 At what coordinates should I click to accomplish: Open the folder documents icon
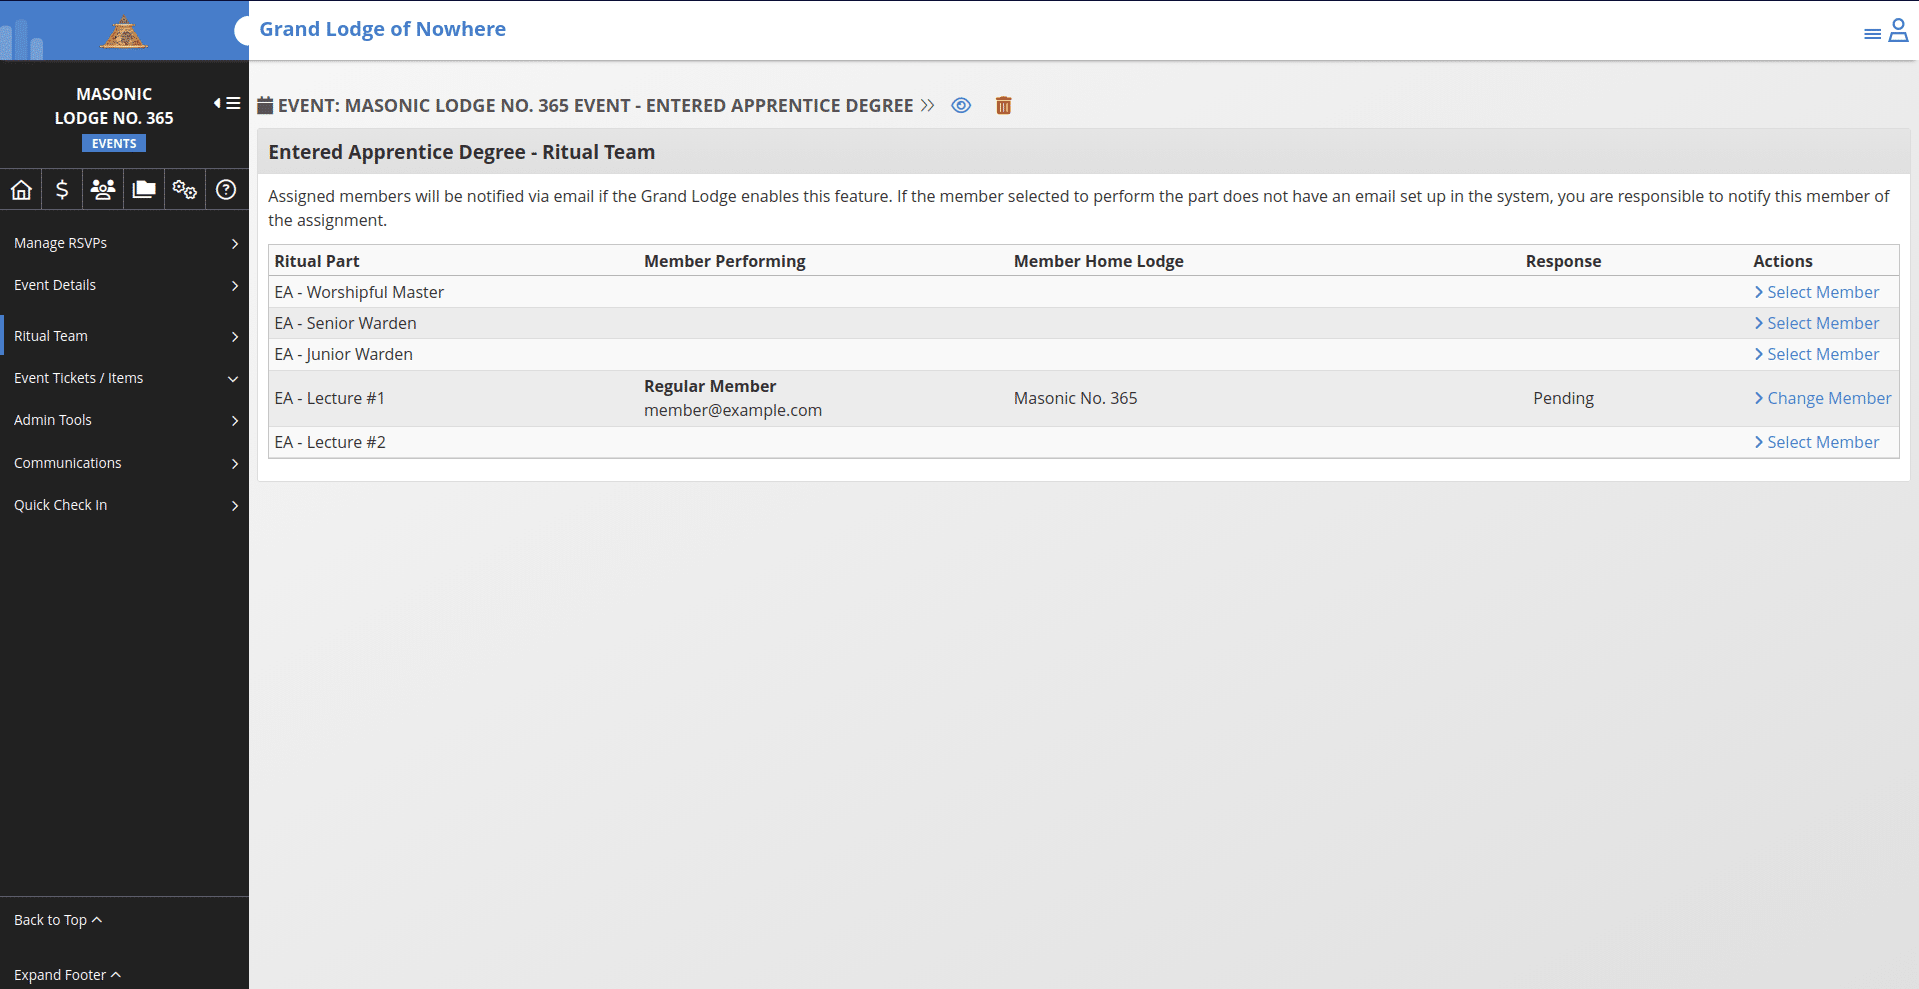[144, 189]
